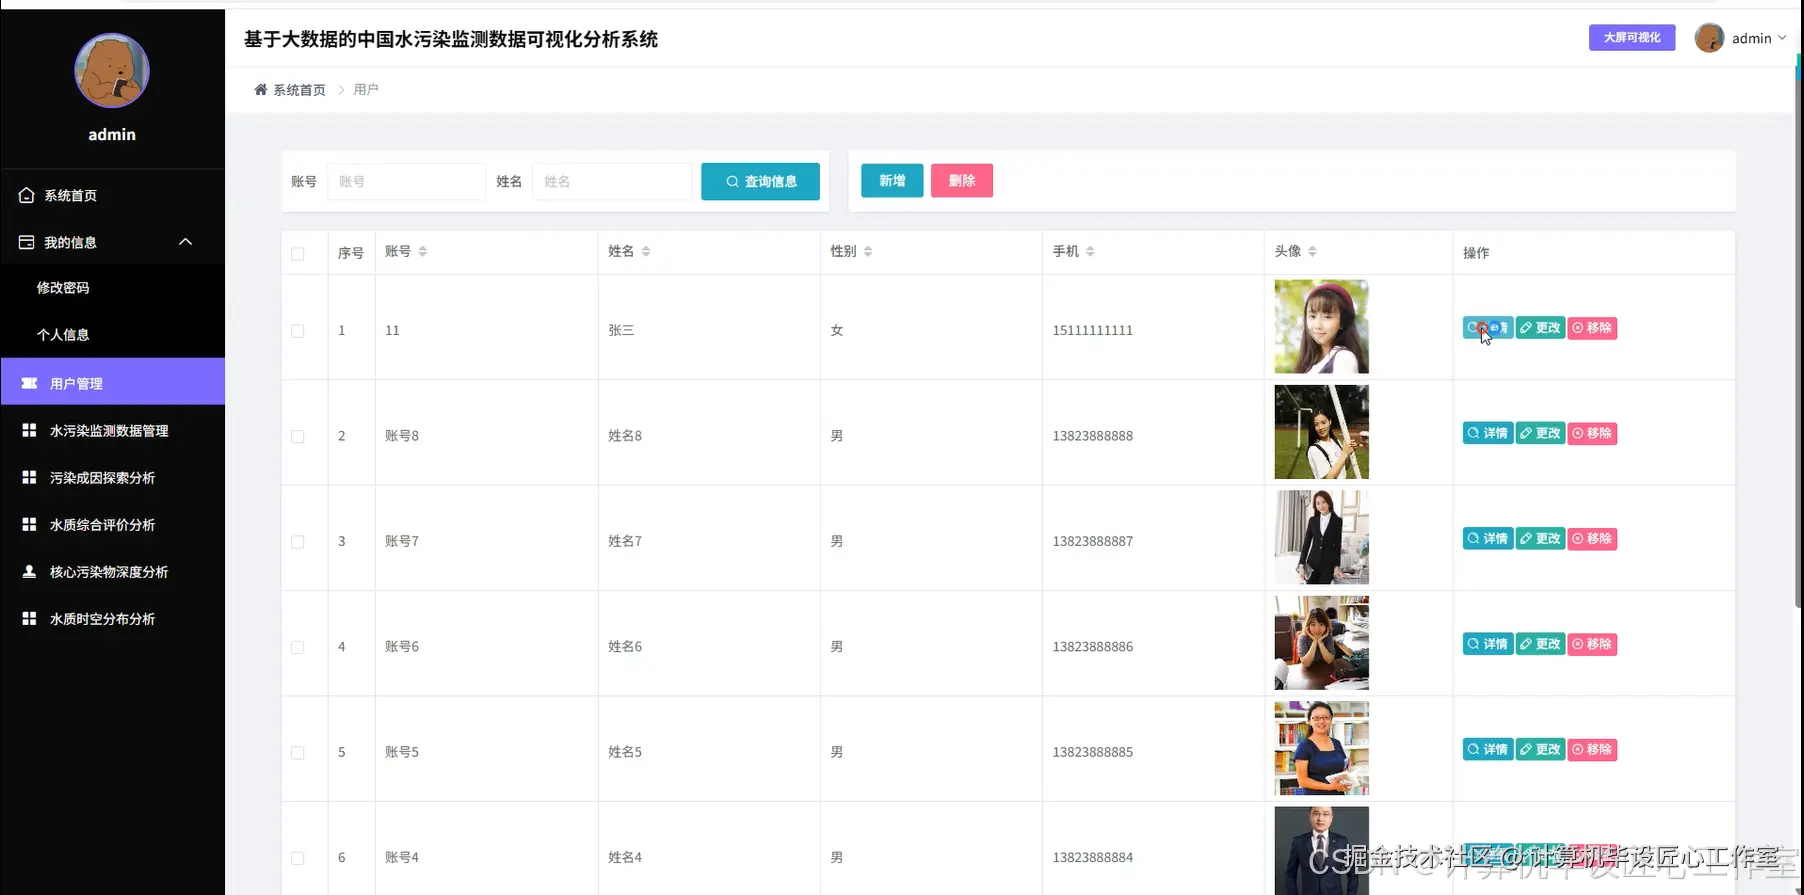1804x895 pixels.
Task: Focus the 姓名 search input
Action: 612,181
